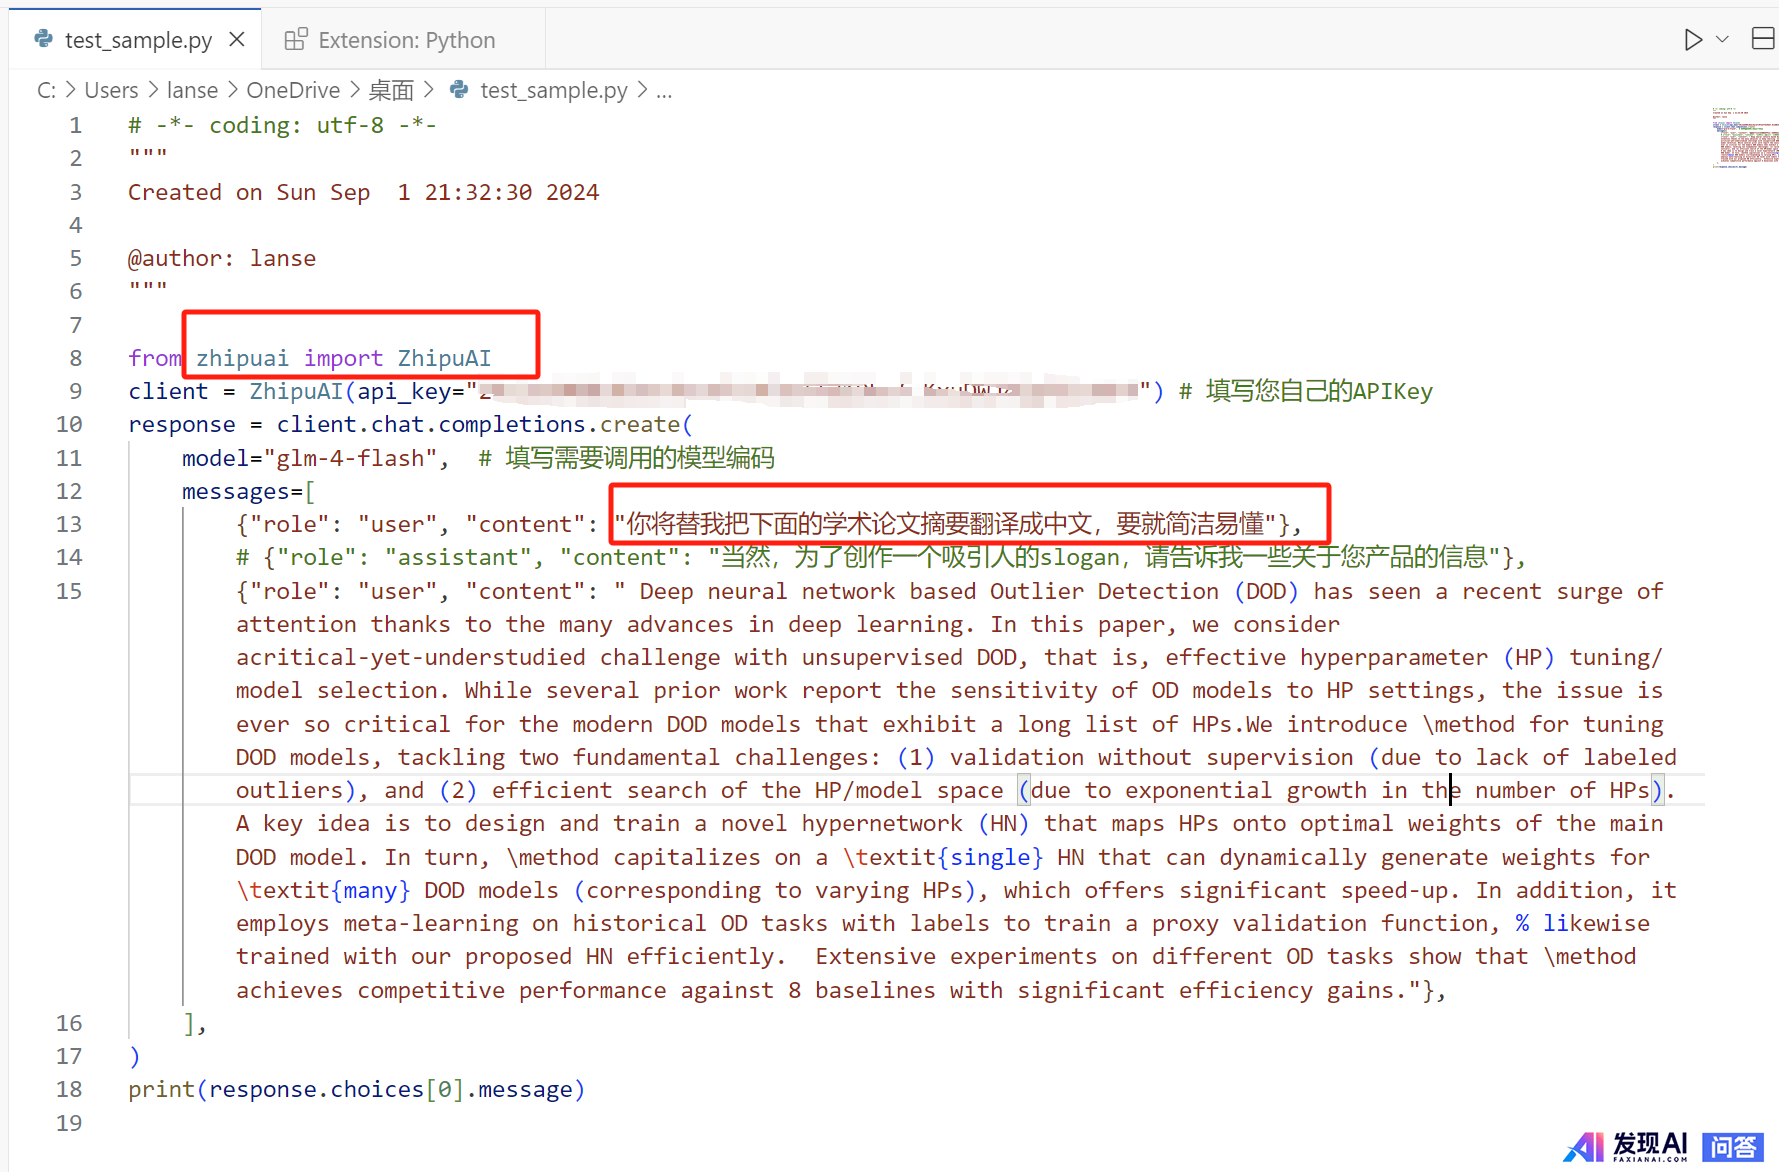Click line number 15 in the gutter
This screenshot has width=1779, height=1172.
pyautogui.click(x=69, y=591)
